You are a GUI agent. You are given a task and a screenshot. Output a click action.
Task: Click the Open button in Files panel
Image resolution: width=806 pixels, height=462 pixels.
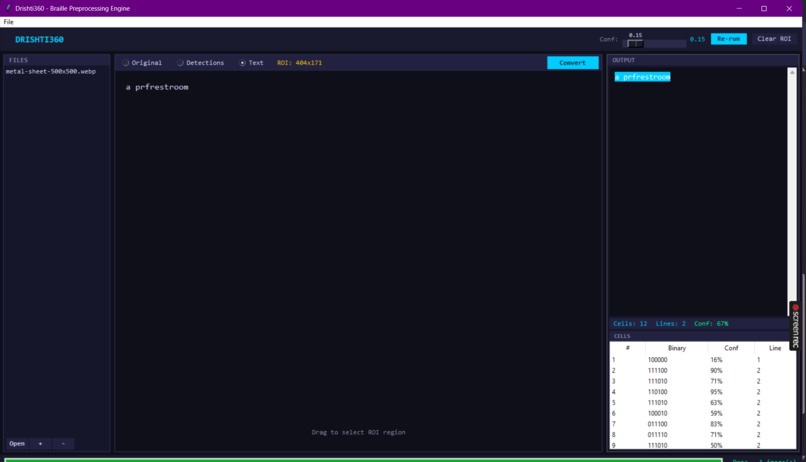17,443
